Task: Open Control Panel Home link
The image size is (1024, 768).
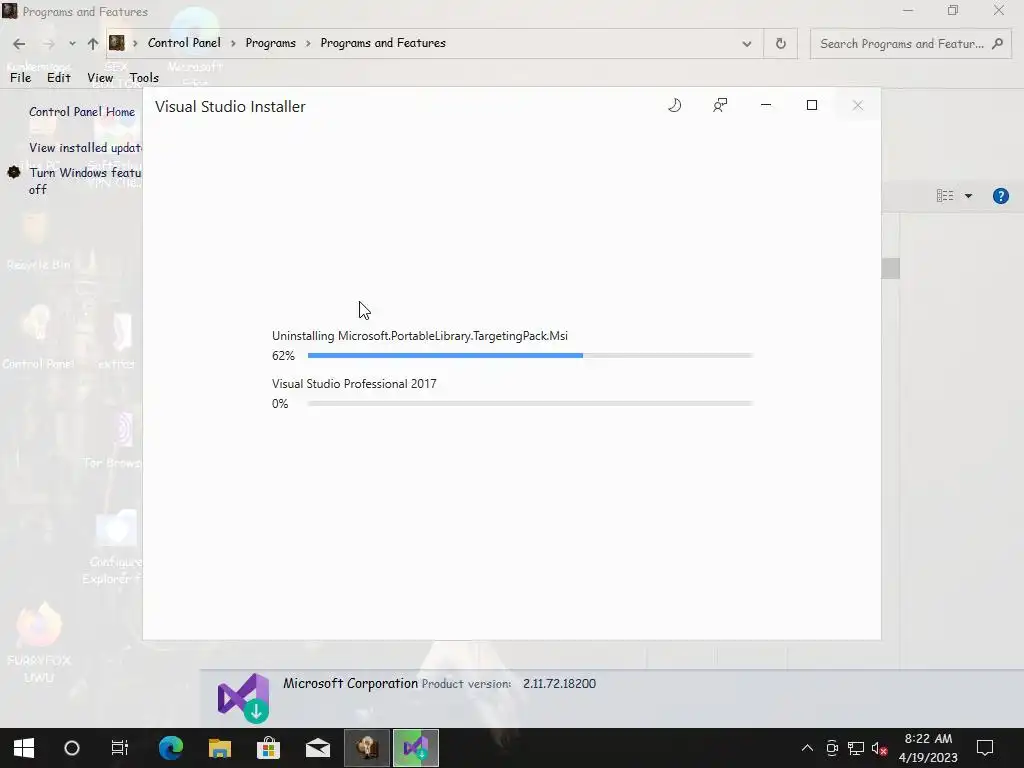Action: 82,112
